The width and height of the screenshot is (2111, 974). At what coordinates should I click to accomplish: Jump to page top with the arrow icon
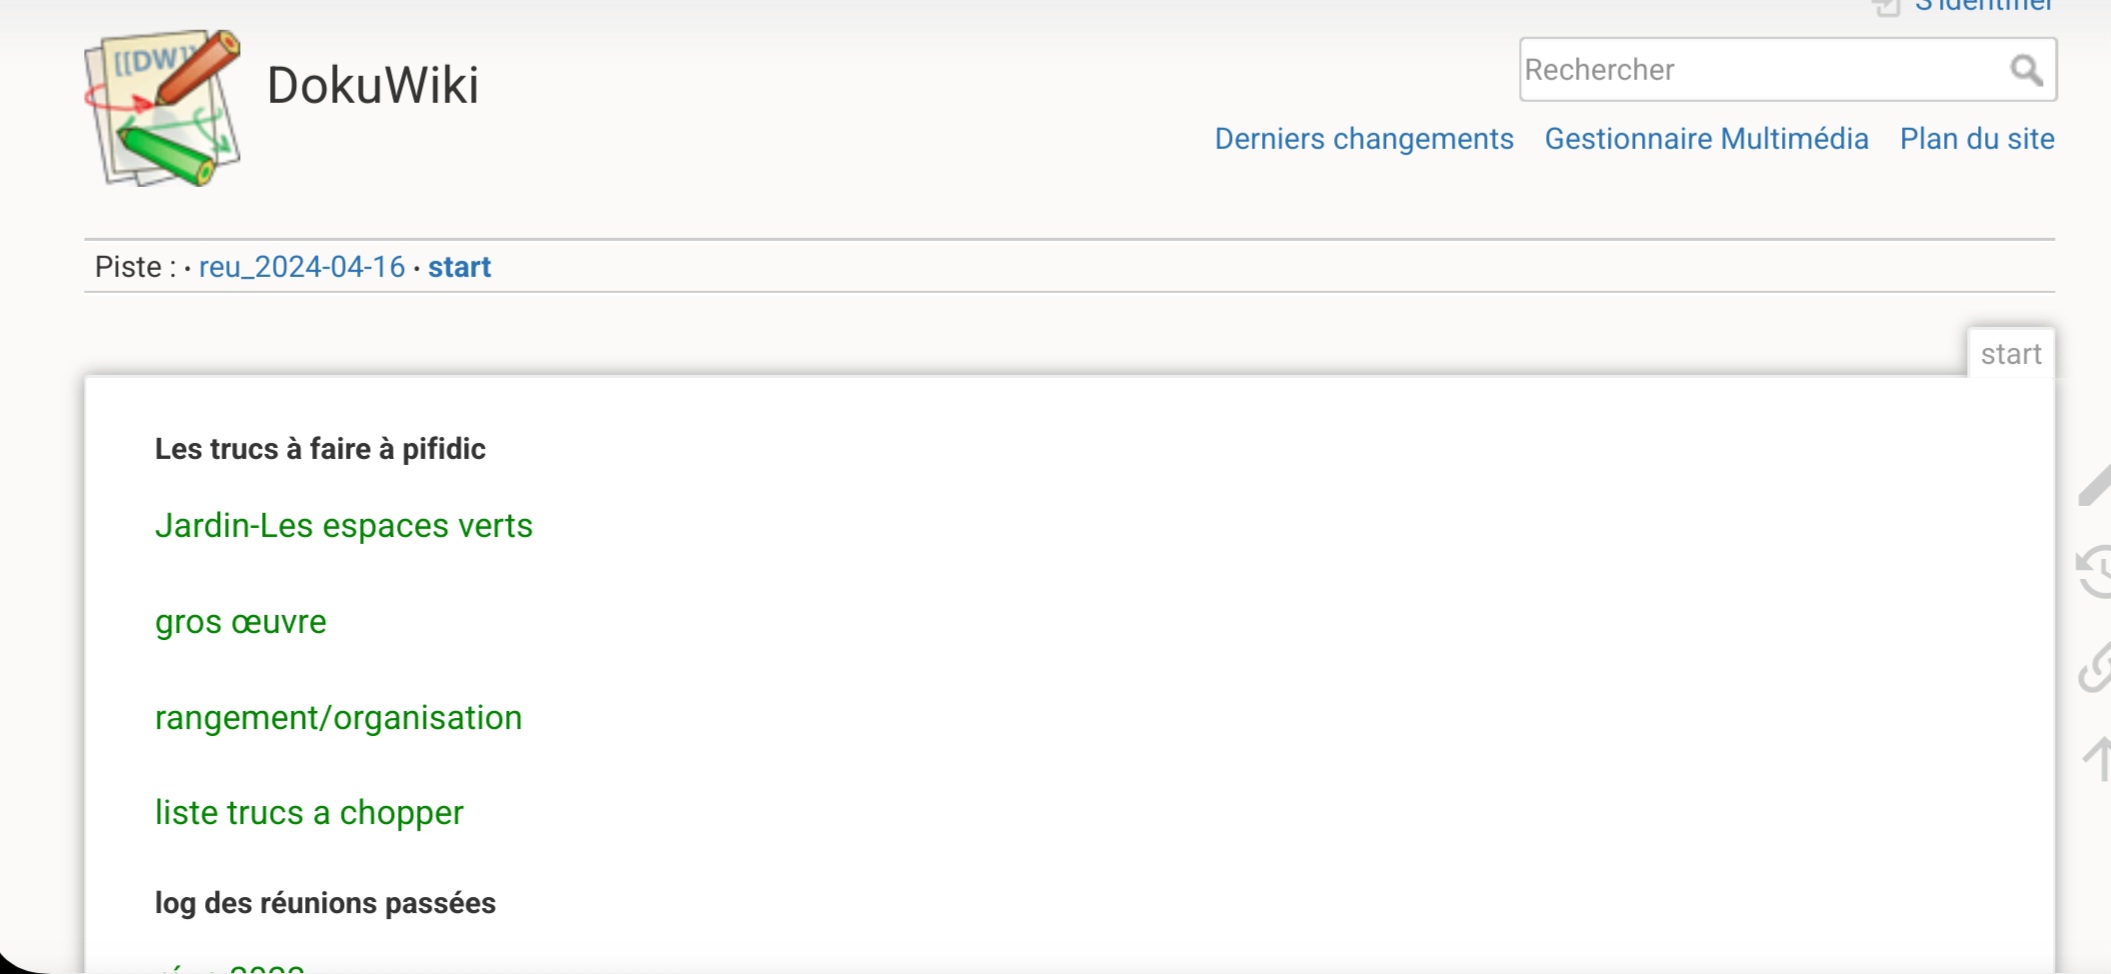pyautogui.click(x=2098, y=758)
